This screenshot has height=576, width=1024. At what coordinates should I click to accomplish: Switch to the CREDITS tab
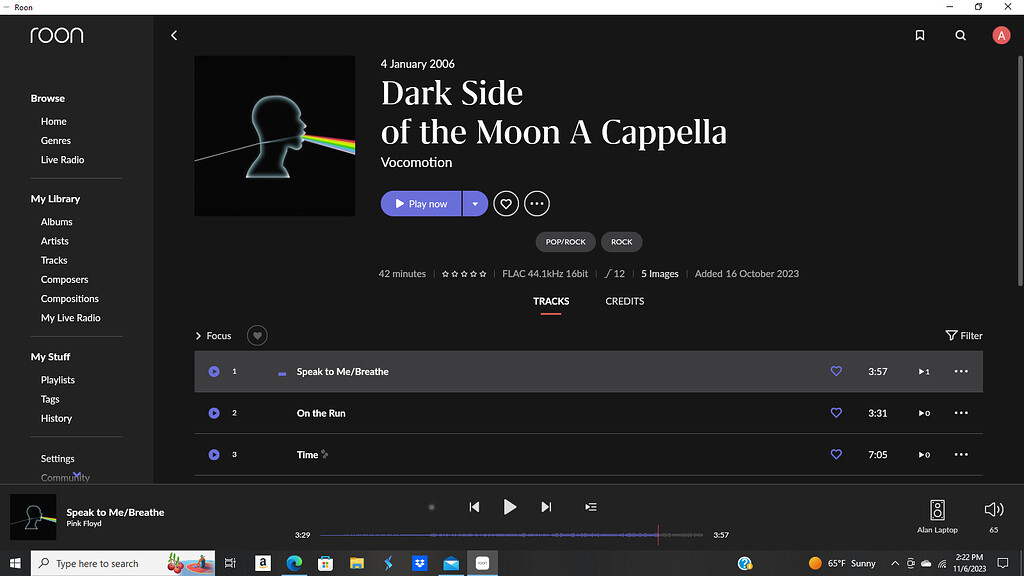[x=624, y=301]
